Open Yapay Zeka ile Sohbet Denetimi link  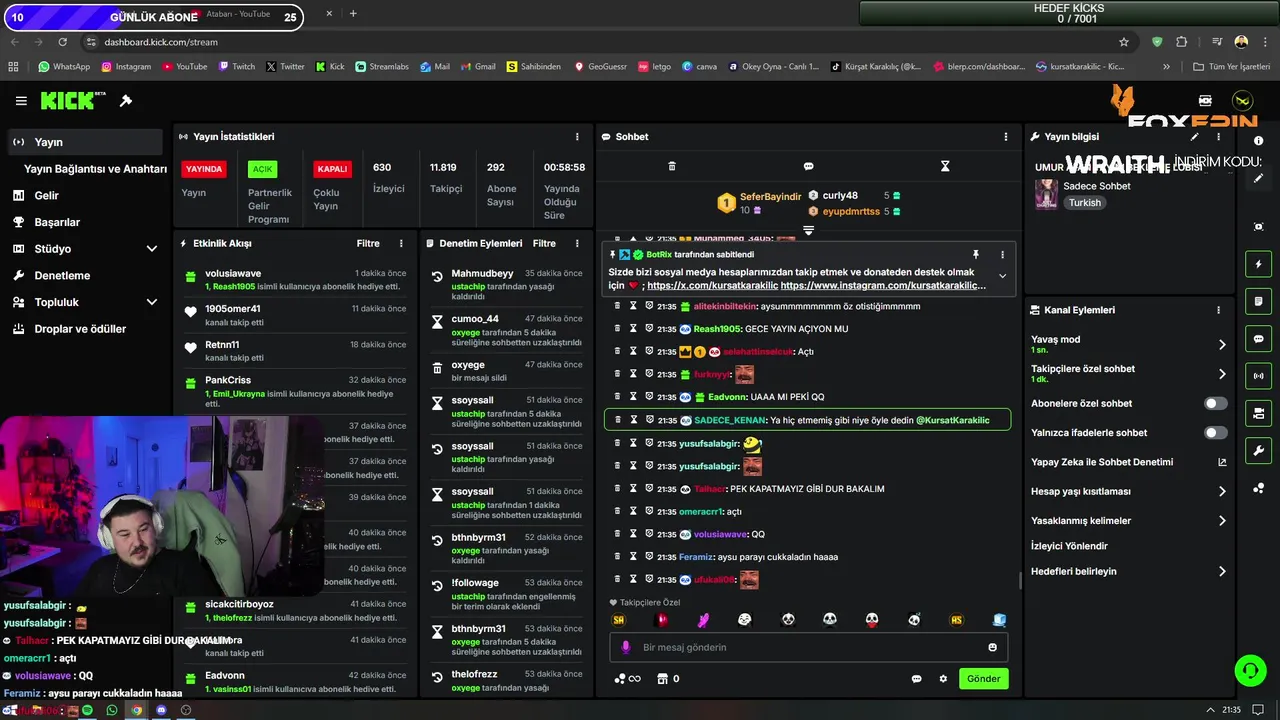click(1102, 463)
